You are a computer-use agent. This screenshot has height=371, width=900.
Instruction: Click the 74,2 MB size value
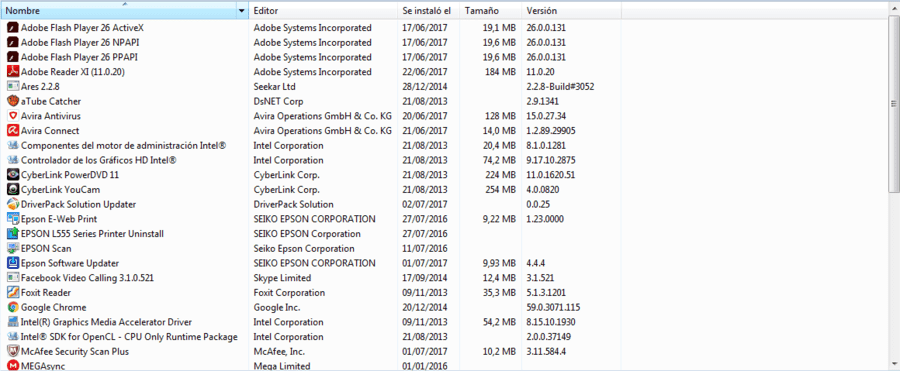499,160
